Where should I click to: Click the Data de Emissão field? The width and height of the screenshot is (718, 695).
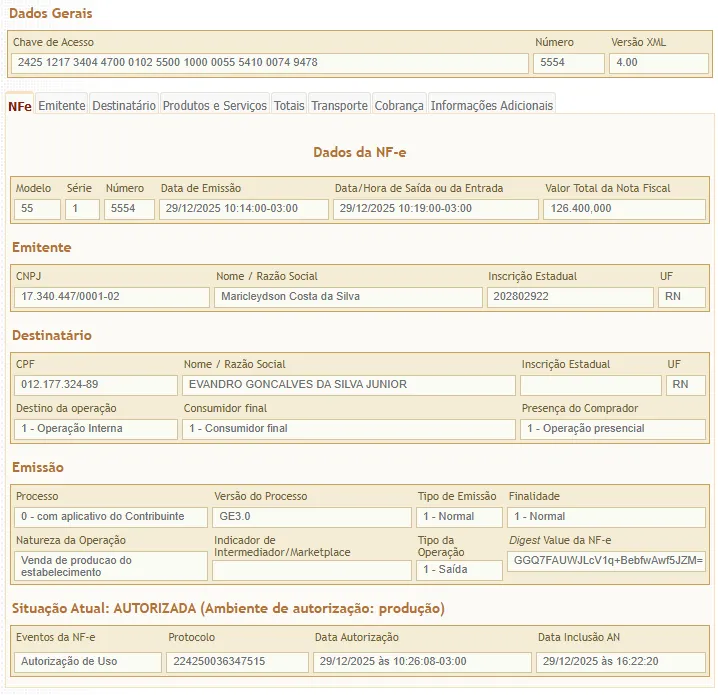243,209
